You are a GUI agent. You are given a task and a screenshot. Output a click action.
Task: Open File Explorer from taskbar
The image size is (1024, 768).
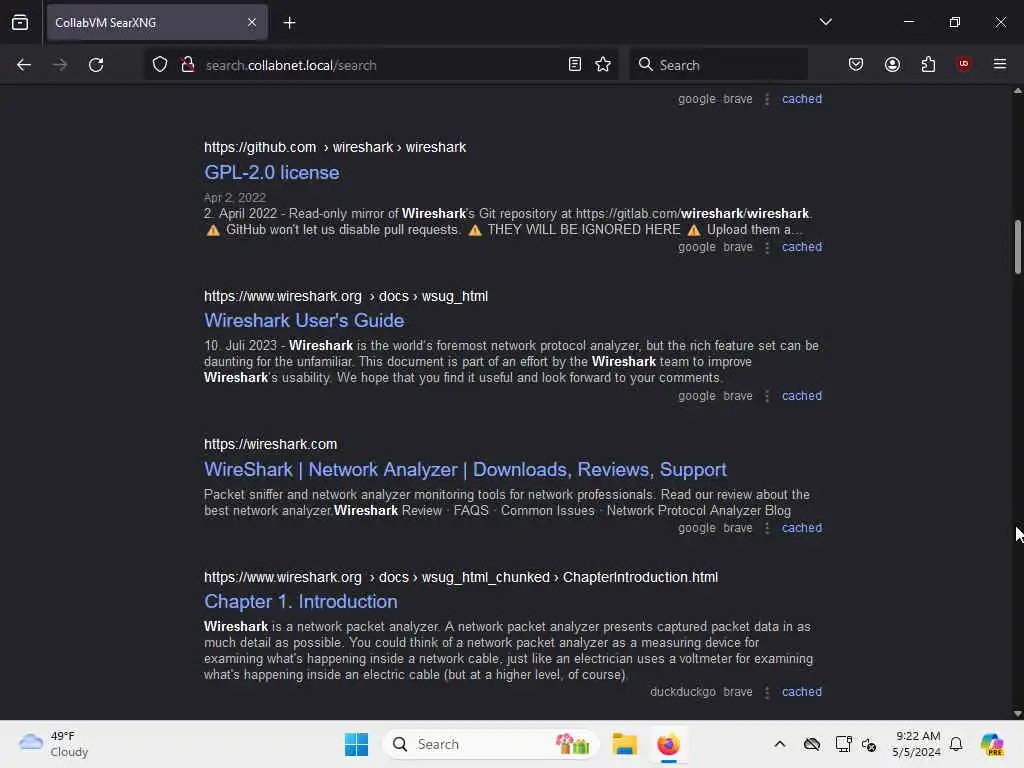[x=624, y=744]
